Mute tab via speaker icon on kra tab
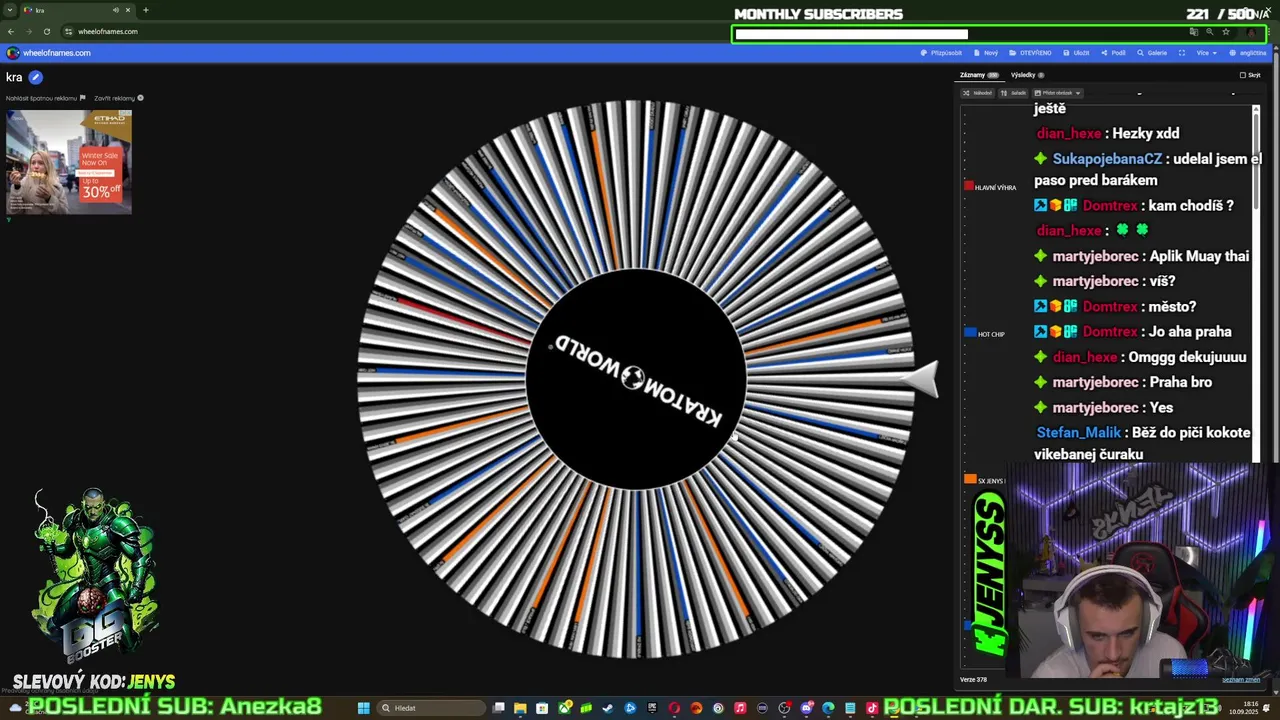Screen dimensions: 1280x720 116,10
